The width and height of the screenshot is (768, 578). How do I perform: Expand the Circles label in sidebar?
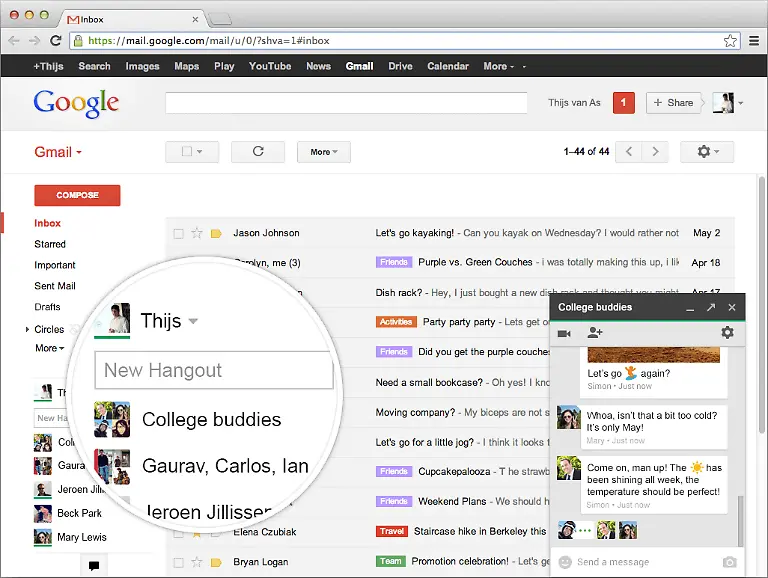(x=27, y=330)
